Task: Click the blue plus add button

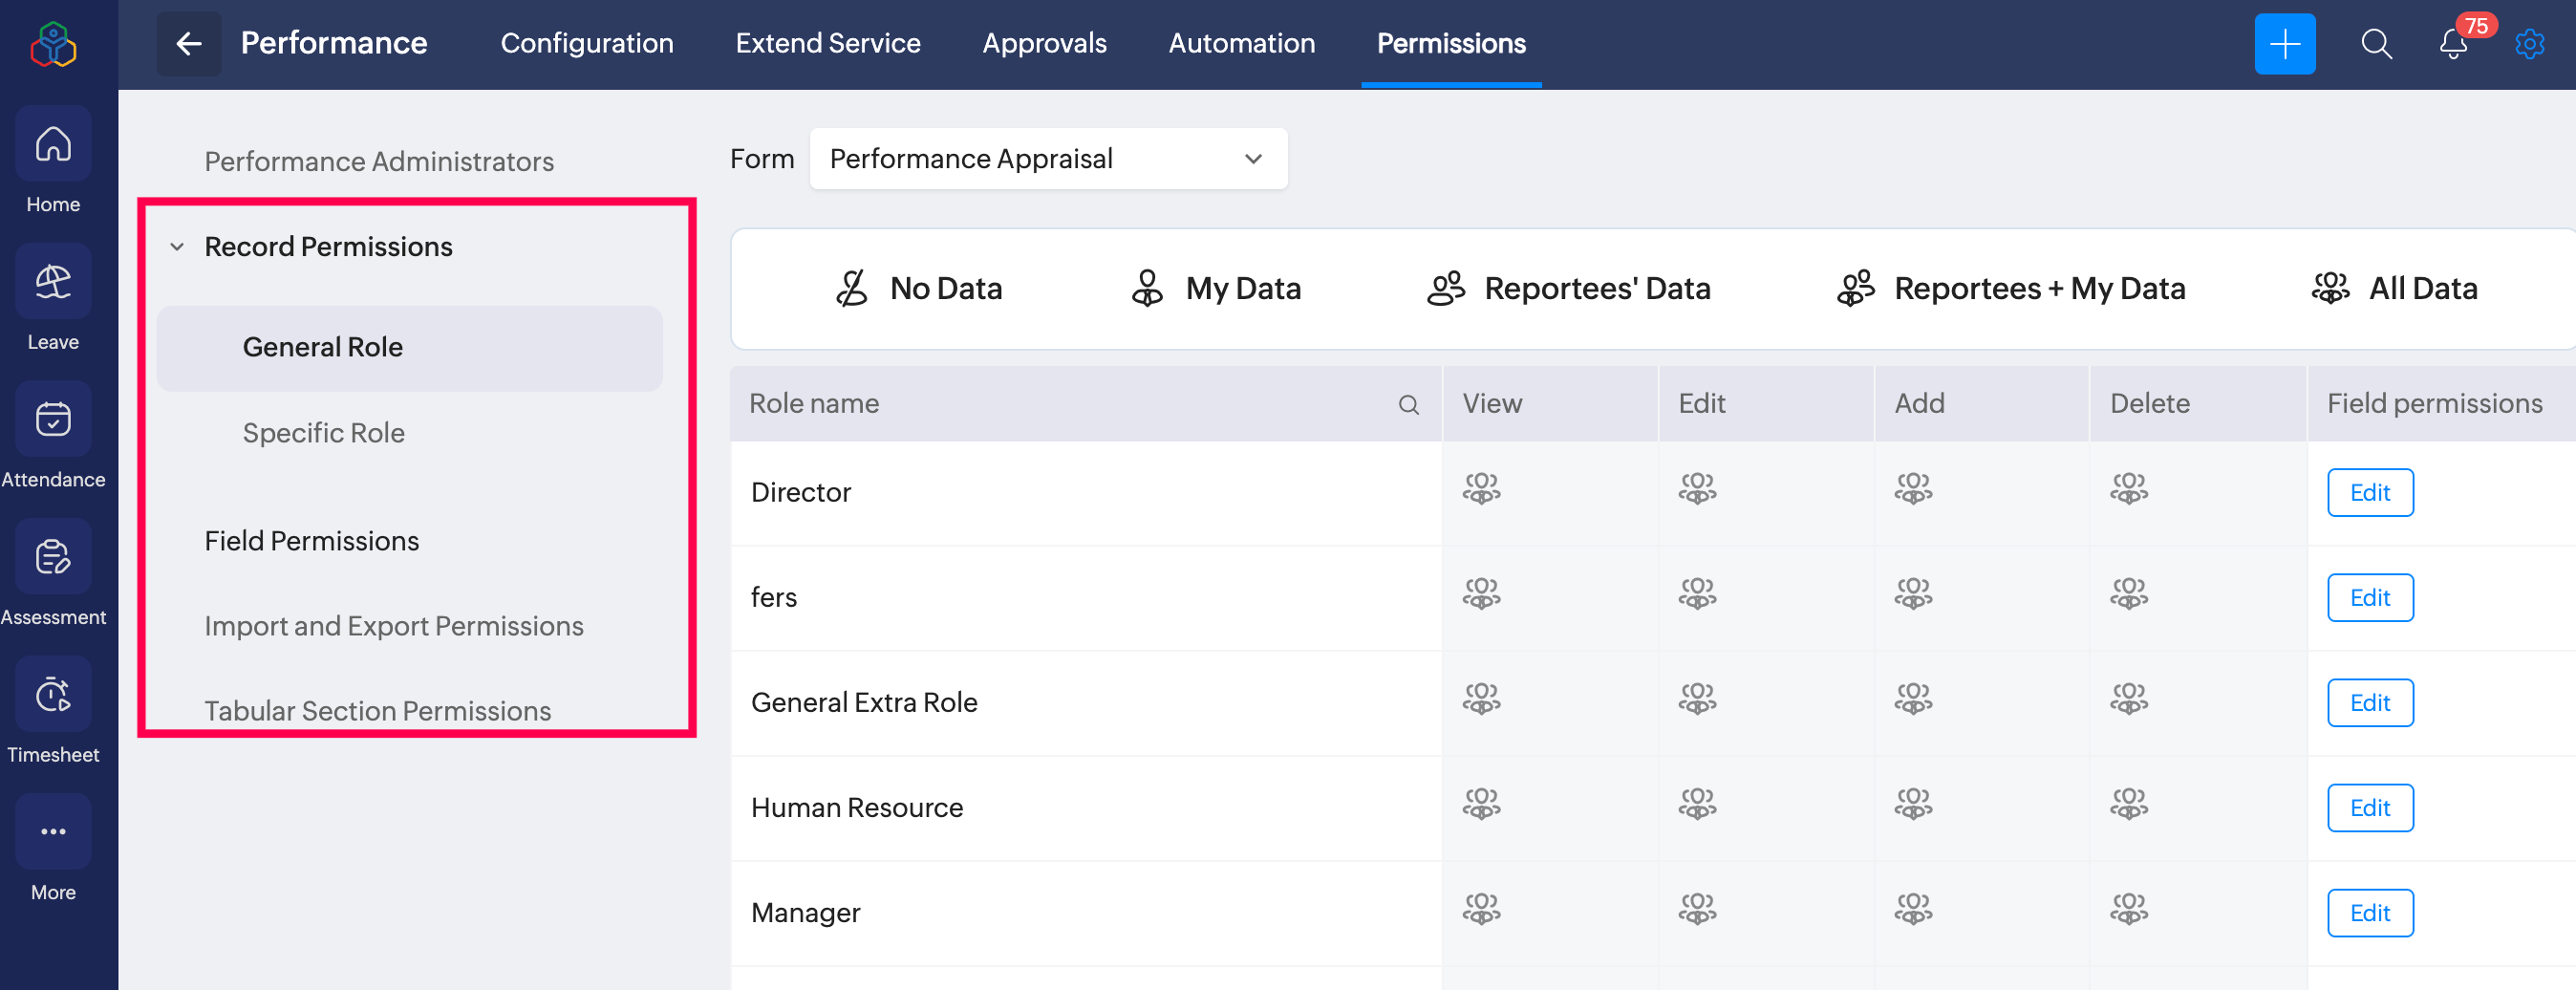Action: click(x=2284, y=44)
